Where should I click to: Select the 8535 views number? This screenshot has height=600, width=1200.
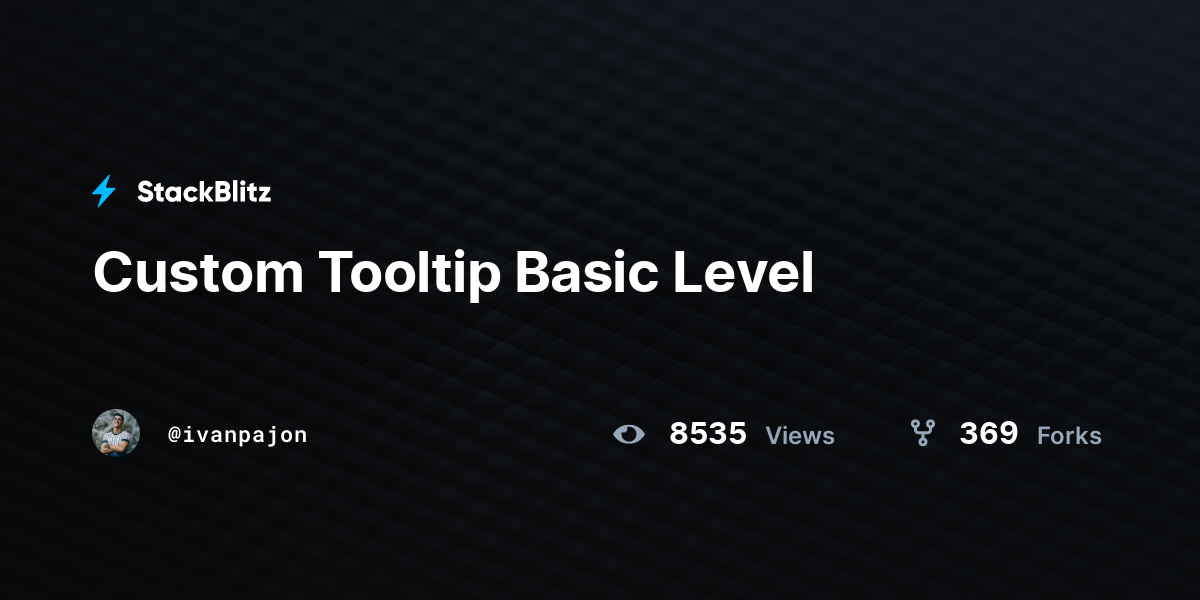[x=708, y=434]
